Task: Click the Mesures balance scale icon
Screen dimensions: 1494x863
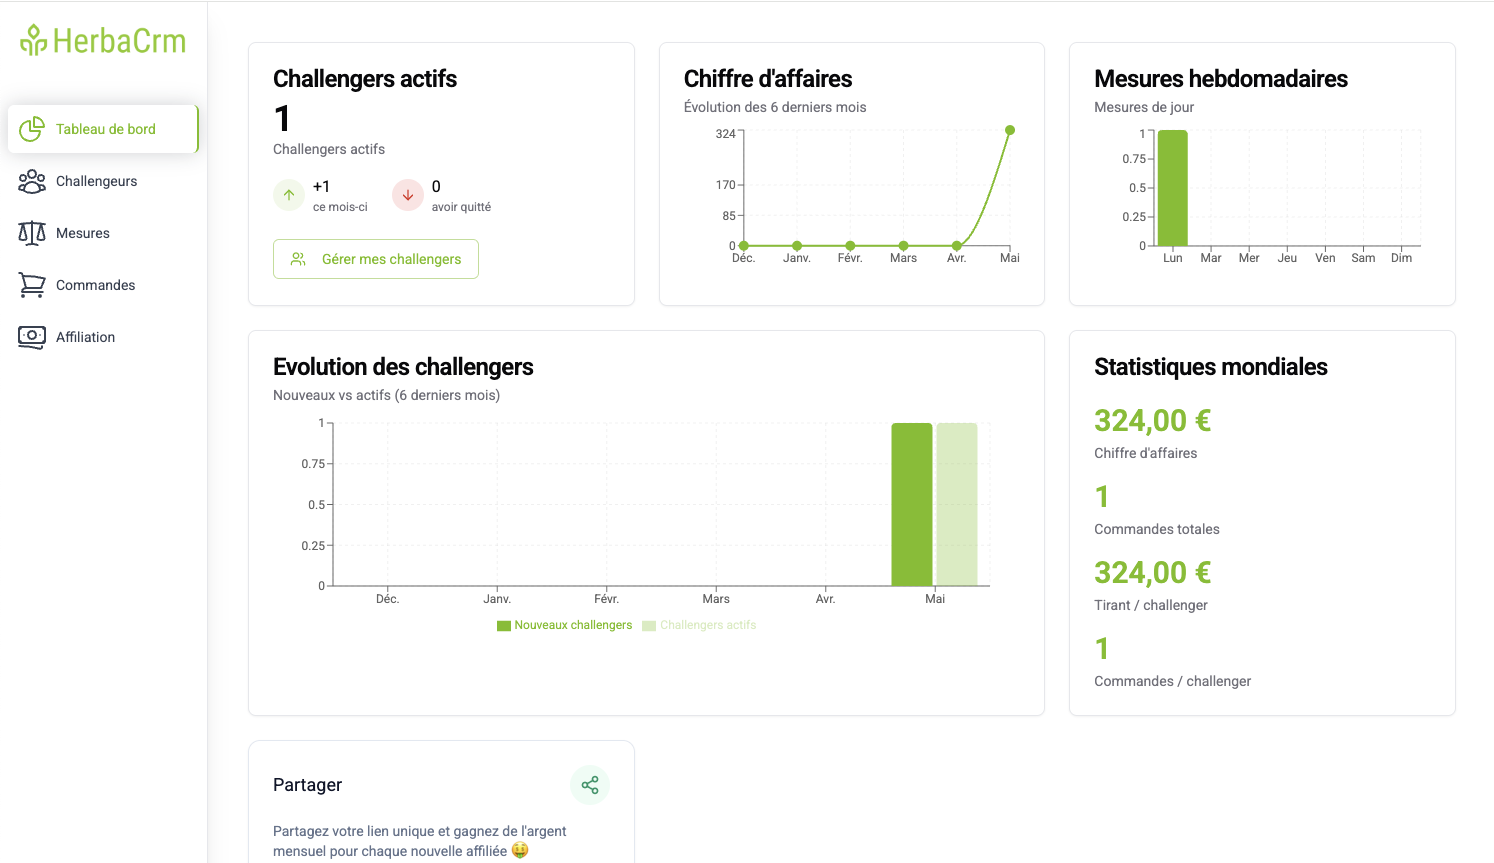Action: point(32,233)
